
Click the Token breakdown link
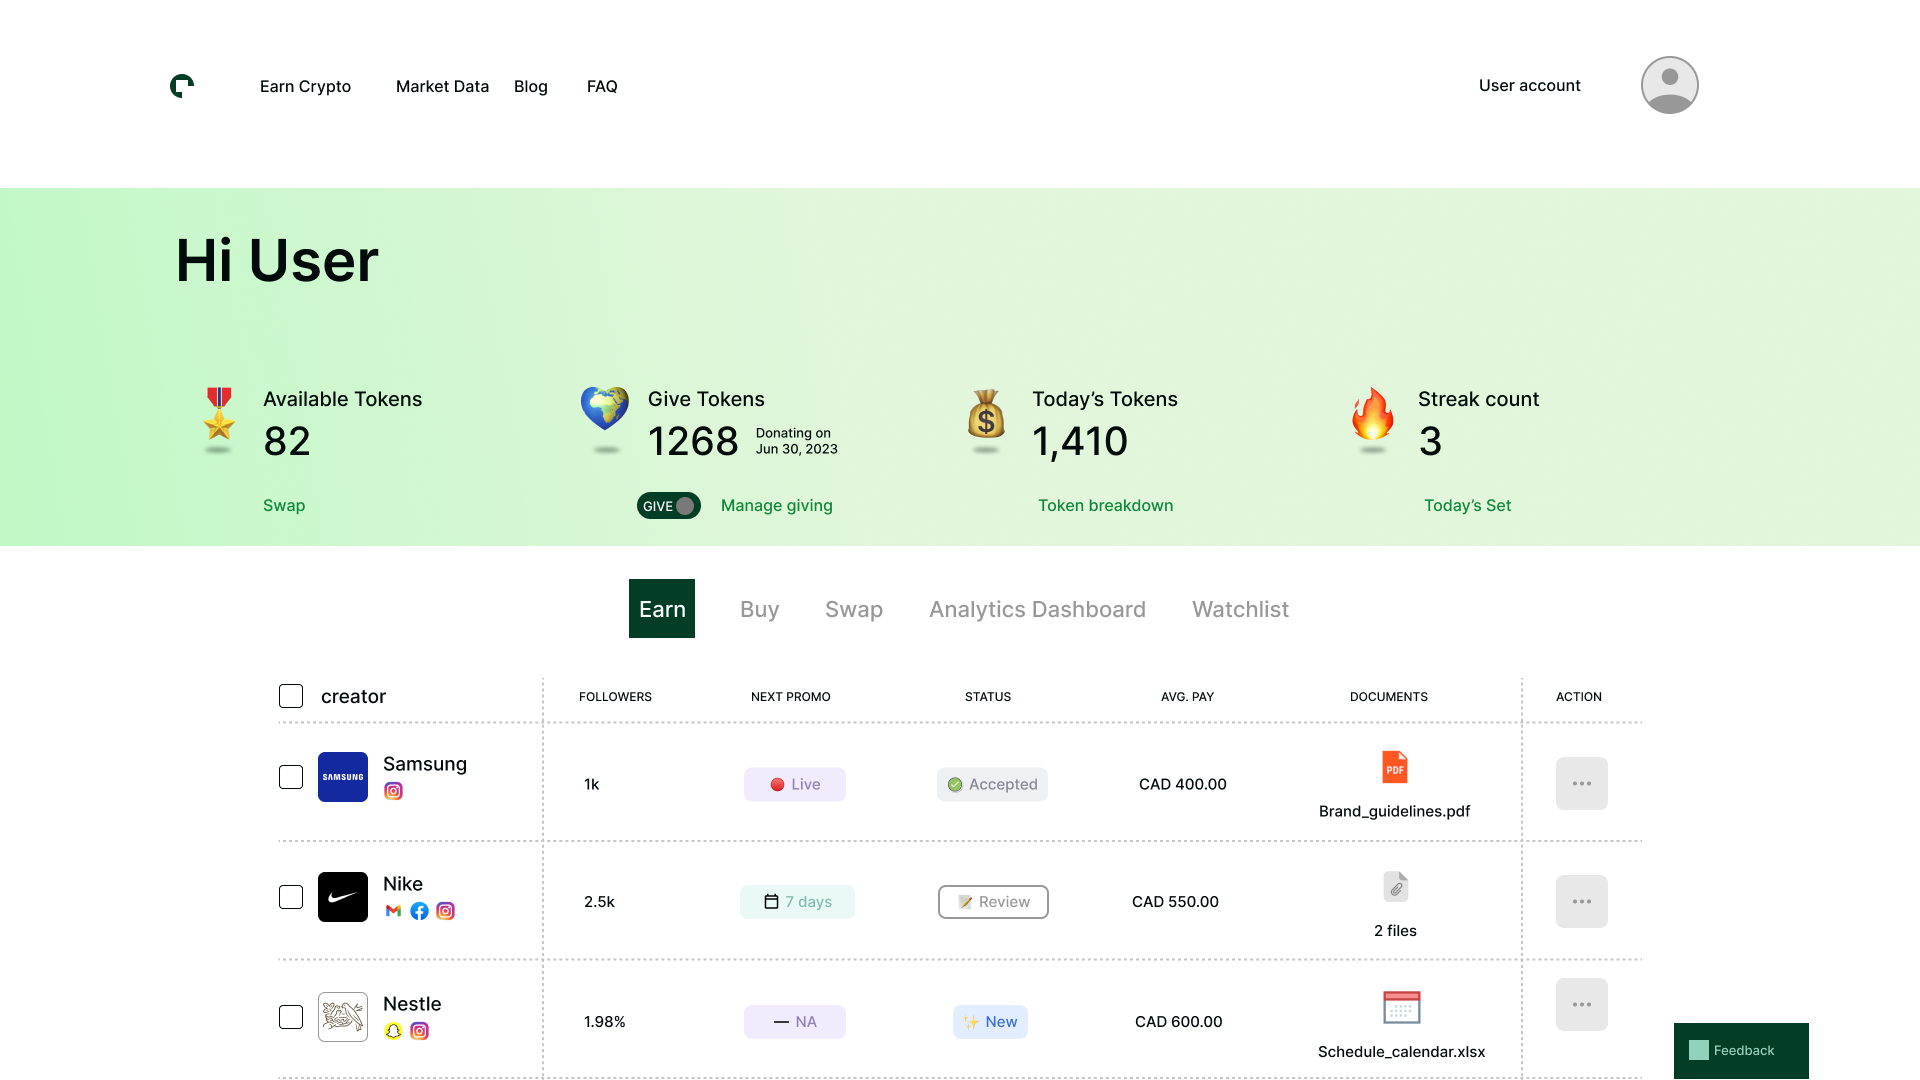[x=1105, y=505]
